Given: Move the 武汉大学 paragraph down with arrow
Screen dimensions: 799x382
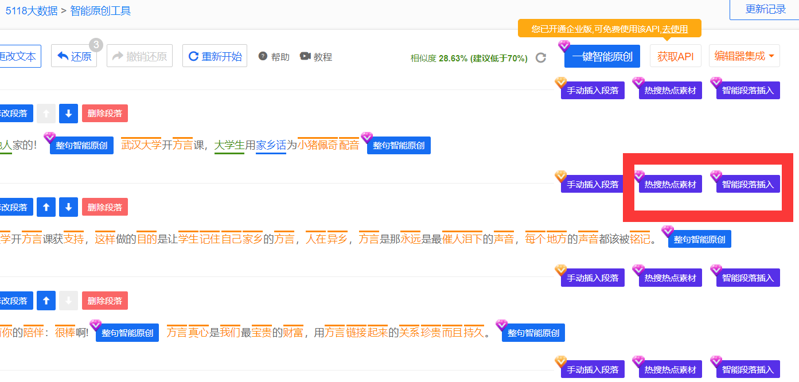Looking at the screenshot, I should coord(68,114).
